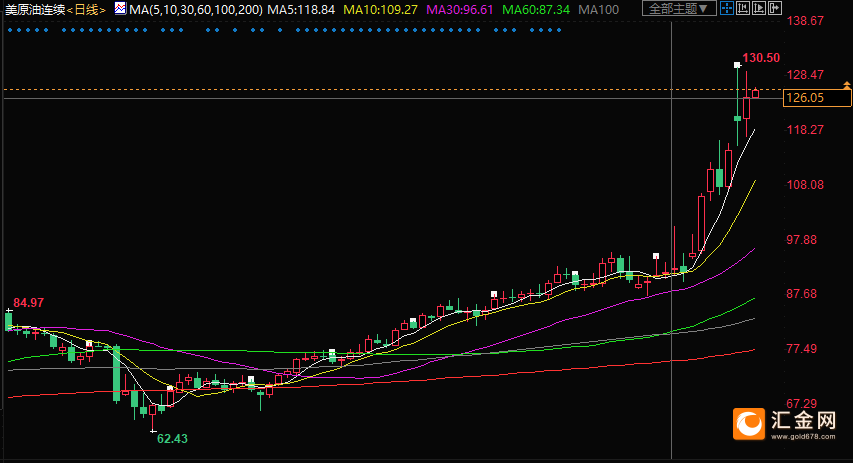Click the 62.43 low price label

click(x=172, y=439)
